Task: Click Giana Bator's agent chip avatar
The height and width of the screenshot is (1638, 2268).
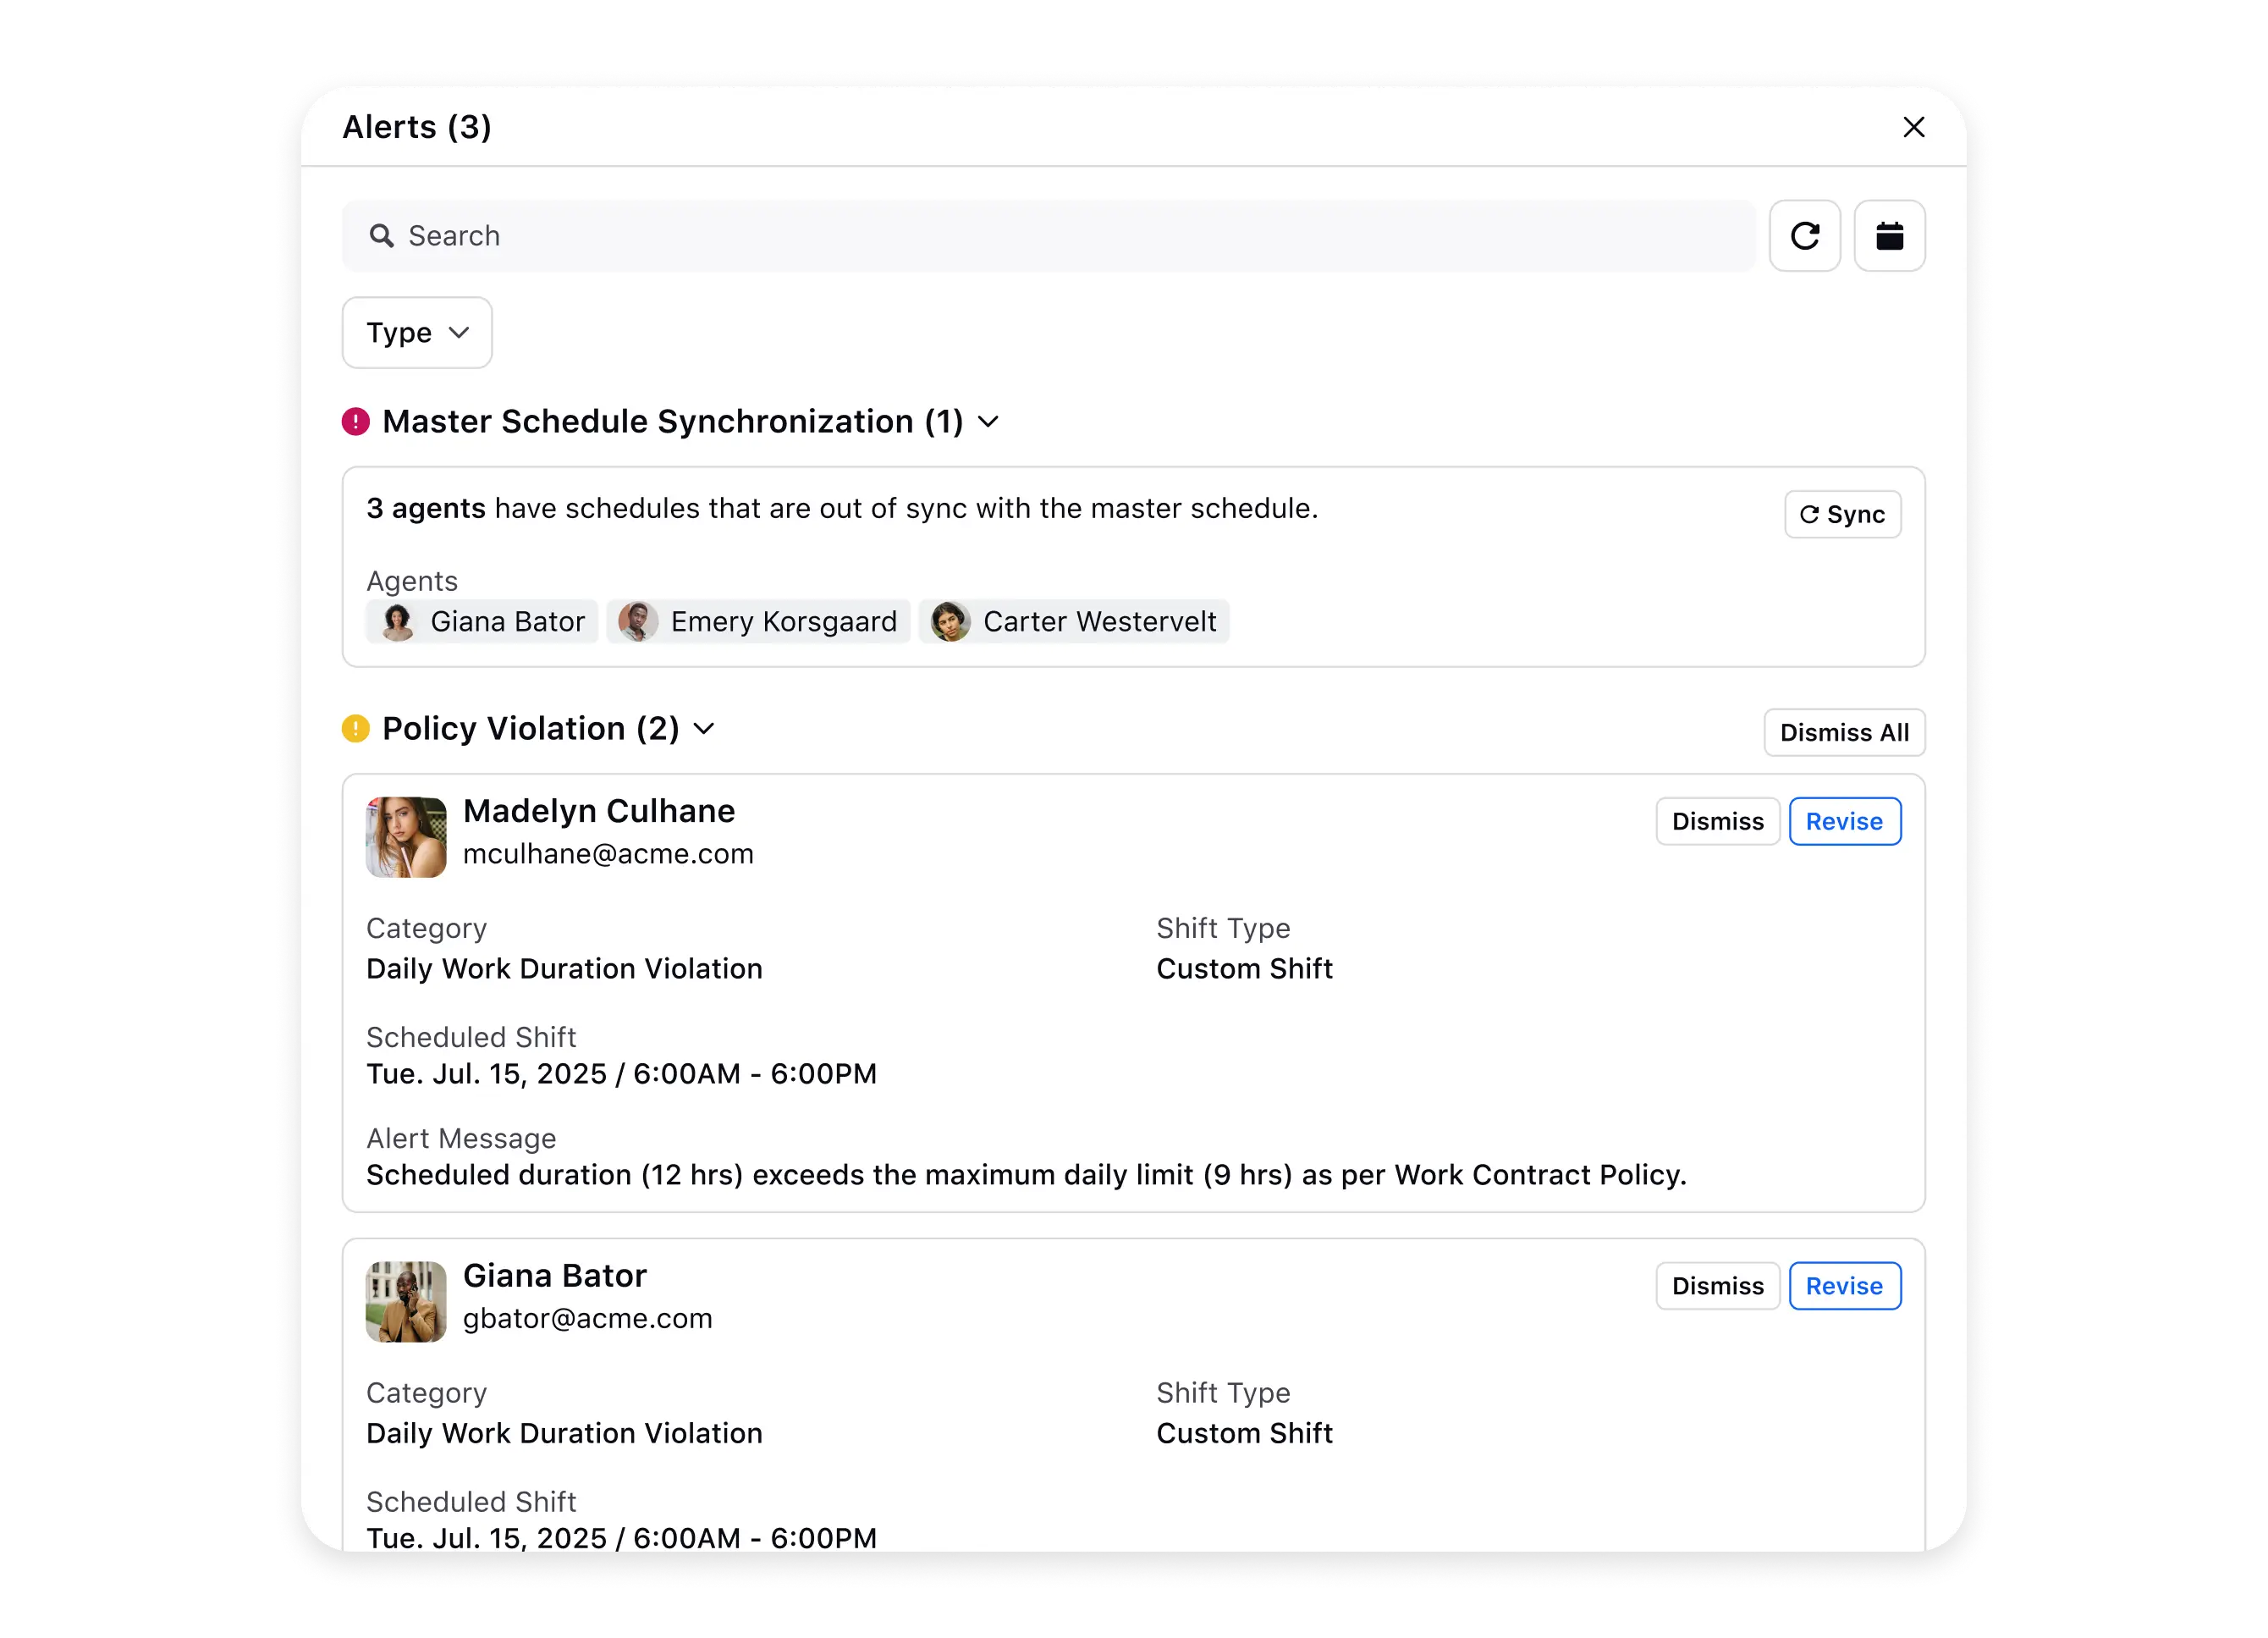Action: 399,622
